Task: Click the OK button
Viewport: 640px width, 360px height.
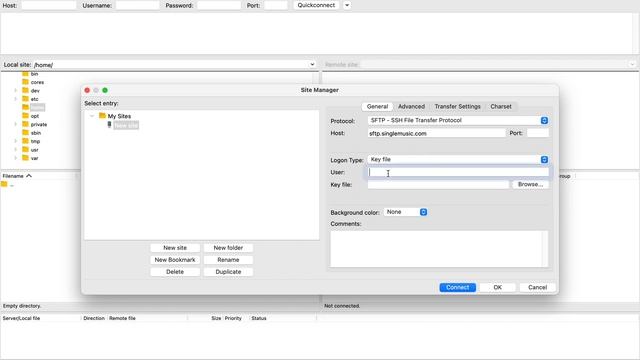Action: click(x=498, y=287)
